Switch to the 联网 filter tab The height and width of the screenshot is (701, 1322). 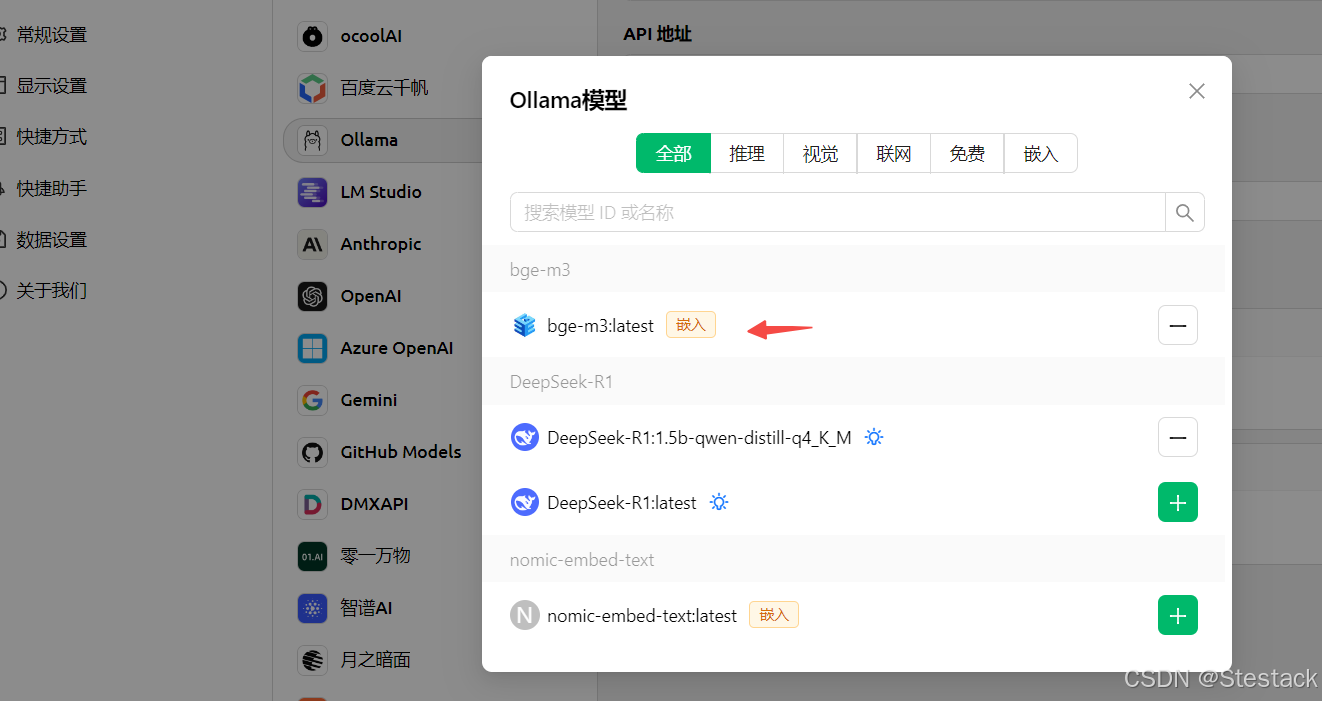(x=894, y=153)
